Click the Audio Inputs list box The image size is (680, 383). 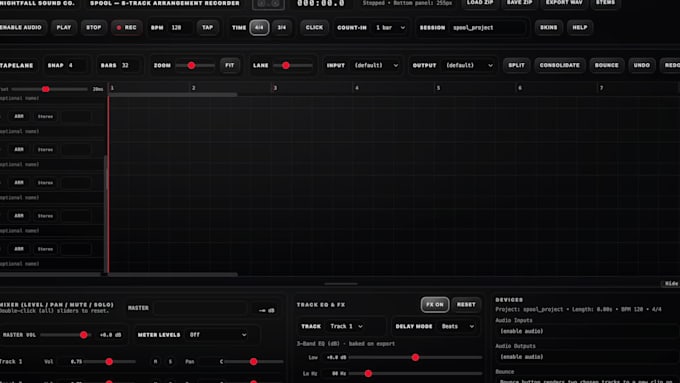click(587, 331)
